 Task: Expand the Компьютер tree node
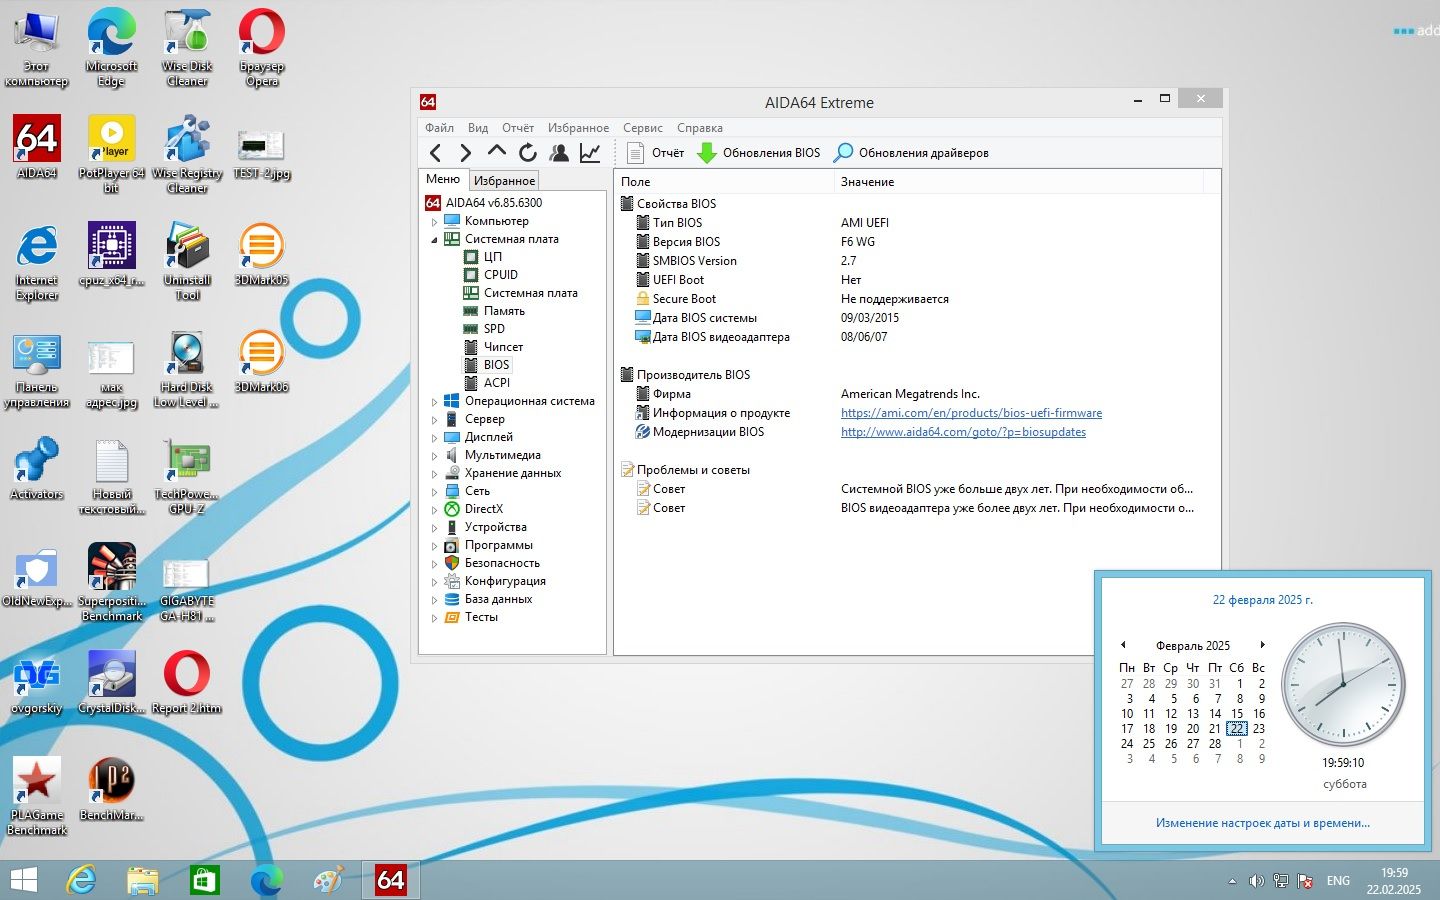(x=434, y=221)
